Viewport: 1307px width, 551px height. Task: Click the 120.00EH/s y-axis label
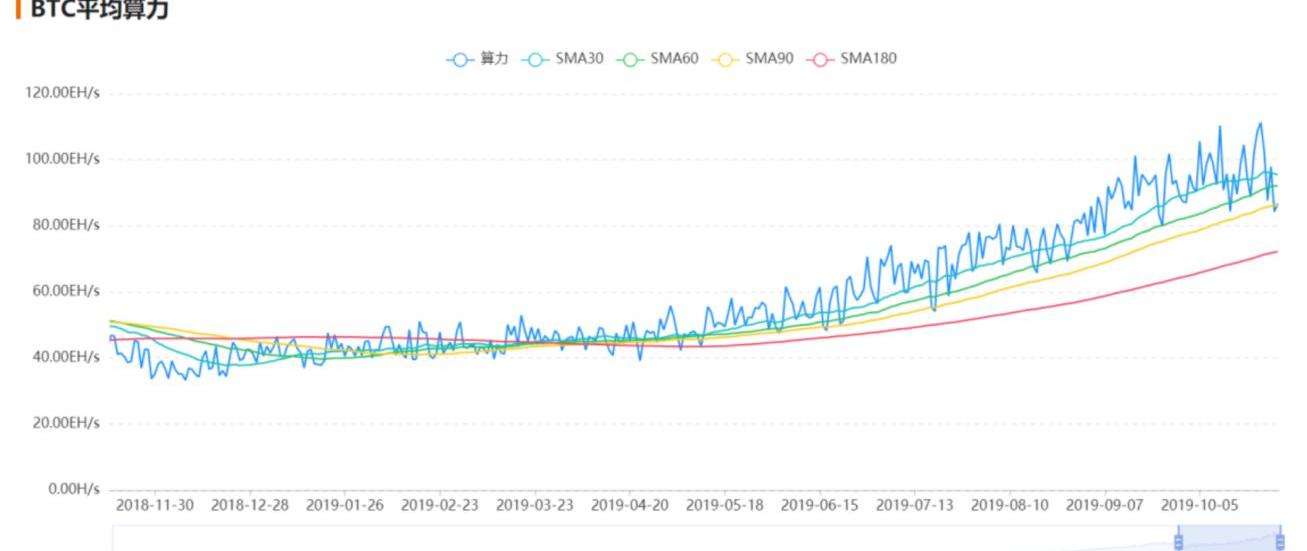point(62,93)
